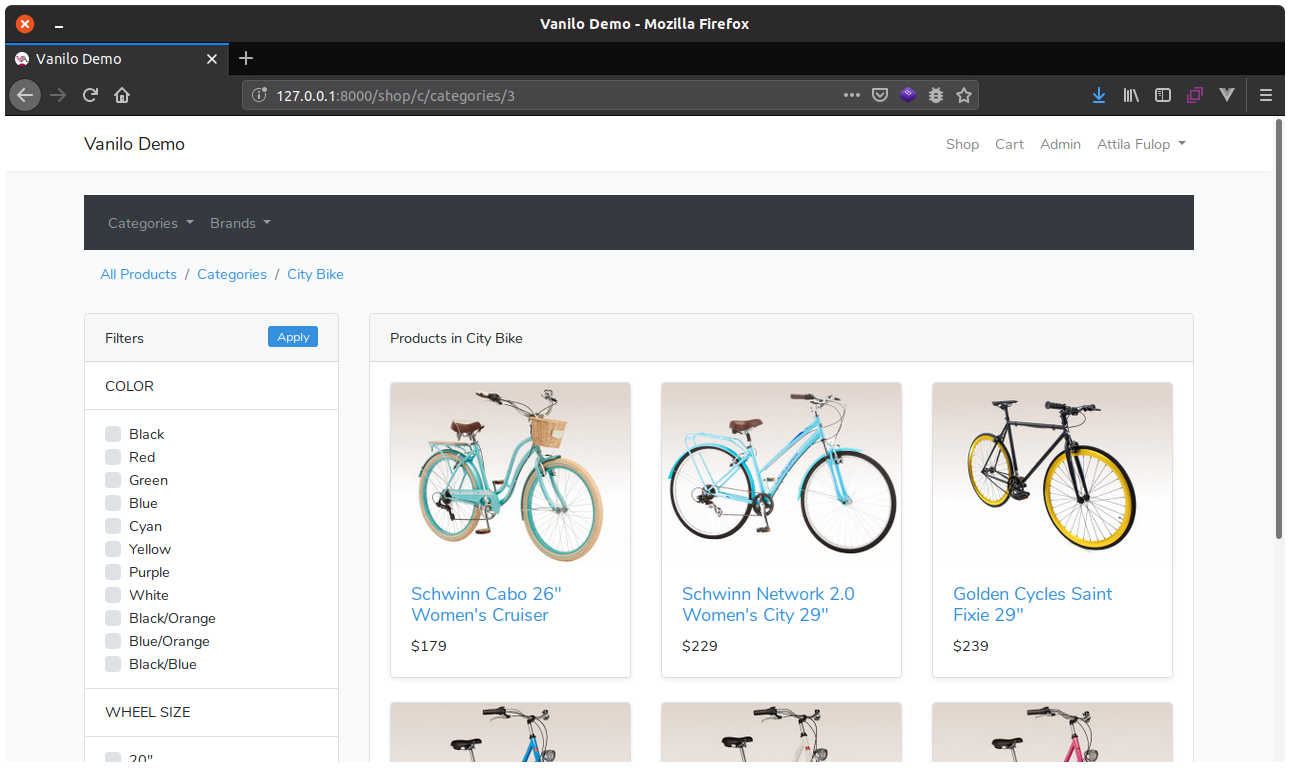Open Golden Cycles Saint Fixie 29" product link

[x=1032, y=604]
